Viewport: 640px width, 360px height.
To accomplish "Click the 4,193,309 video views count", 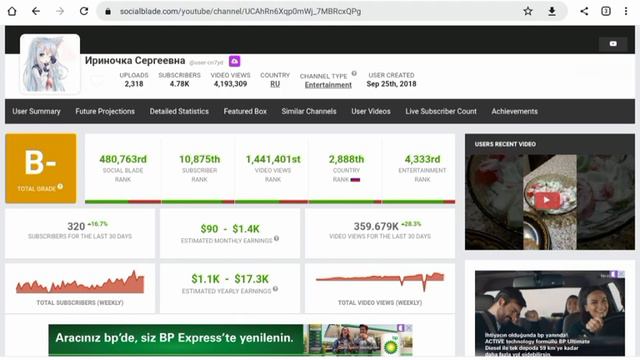I will (230, 84).
